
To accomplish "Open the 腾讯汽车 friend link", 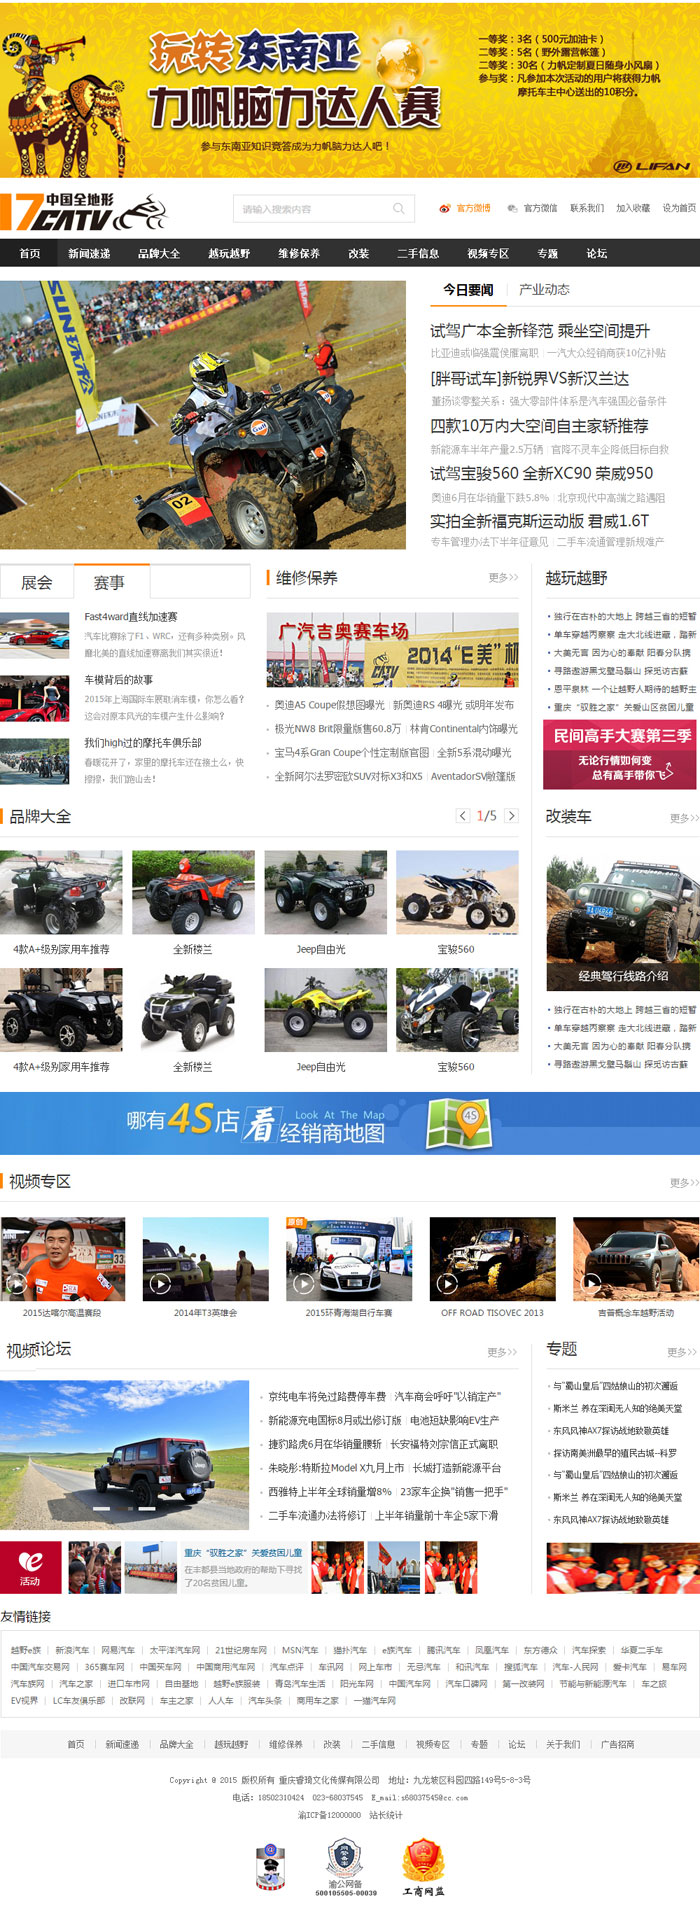I will (443, 1650).
